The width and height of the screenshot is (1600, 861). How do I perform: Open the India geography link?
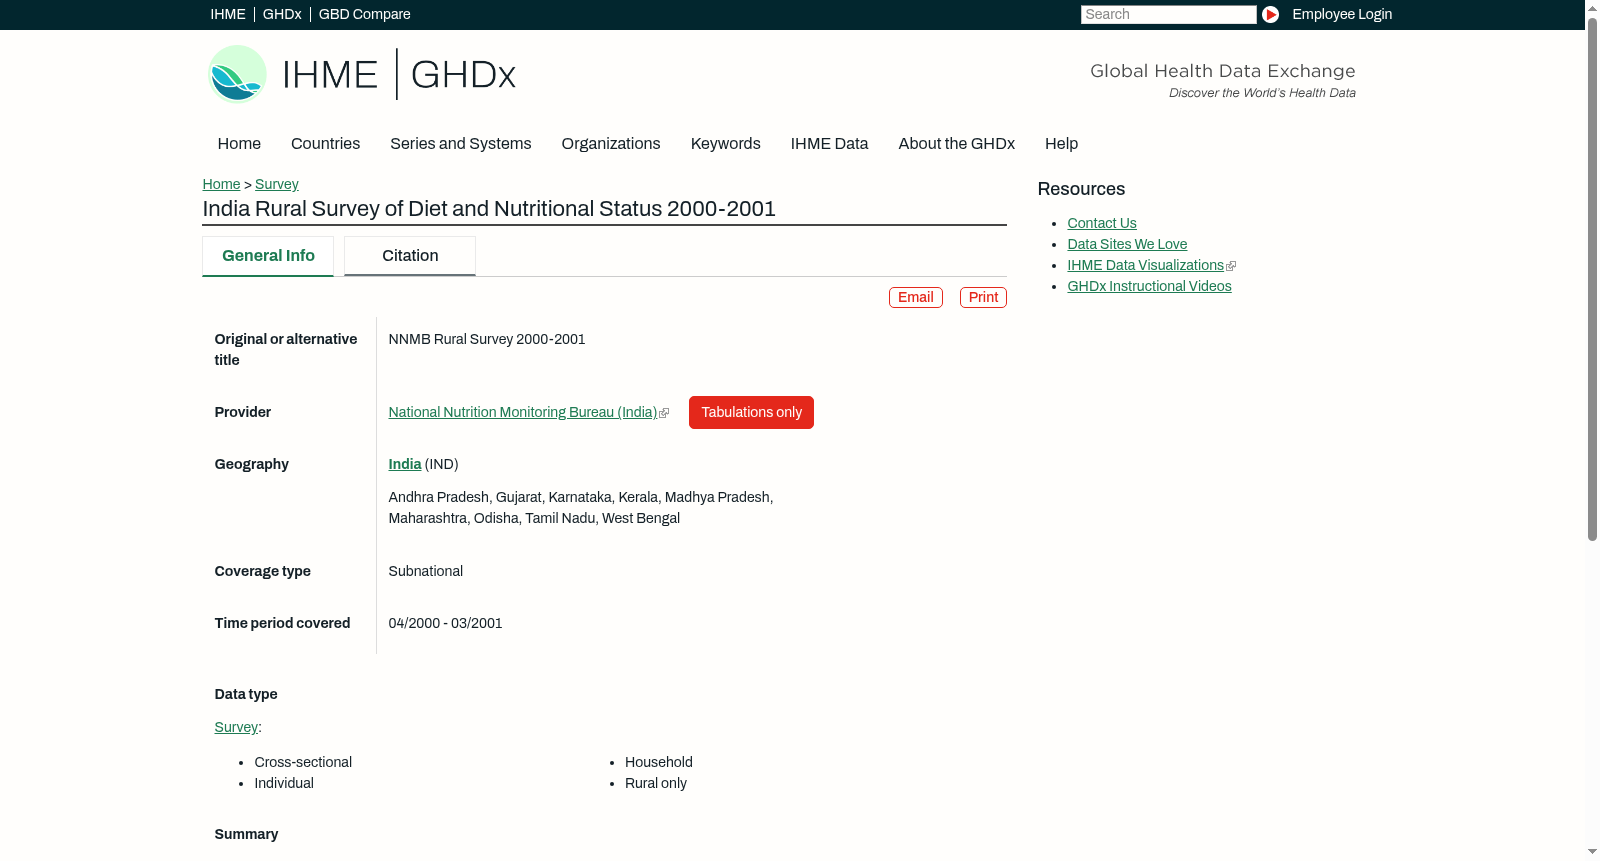pyautogui.click(x=405, y=464)
